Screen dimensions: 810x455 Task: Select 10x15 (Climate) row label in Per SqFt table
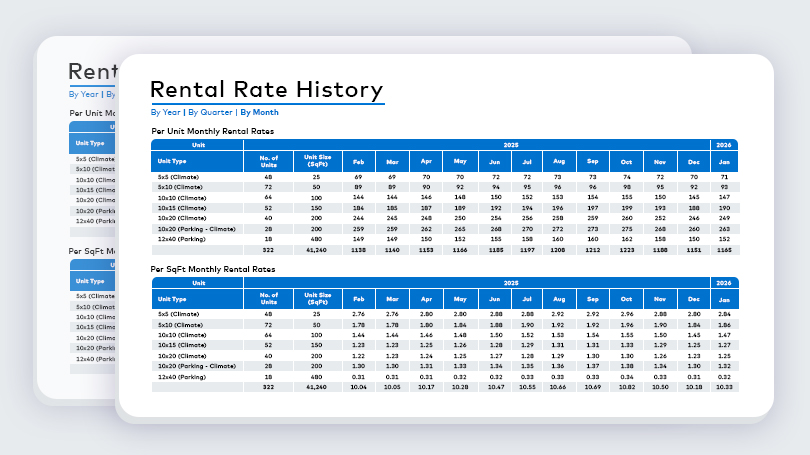(x=182, y=345)
